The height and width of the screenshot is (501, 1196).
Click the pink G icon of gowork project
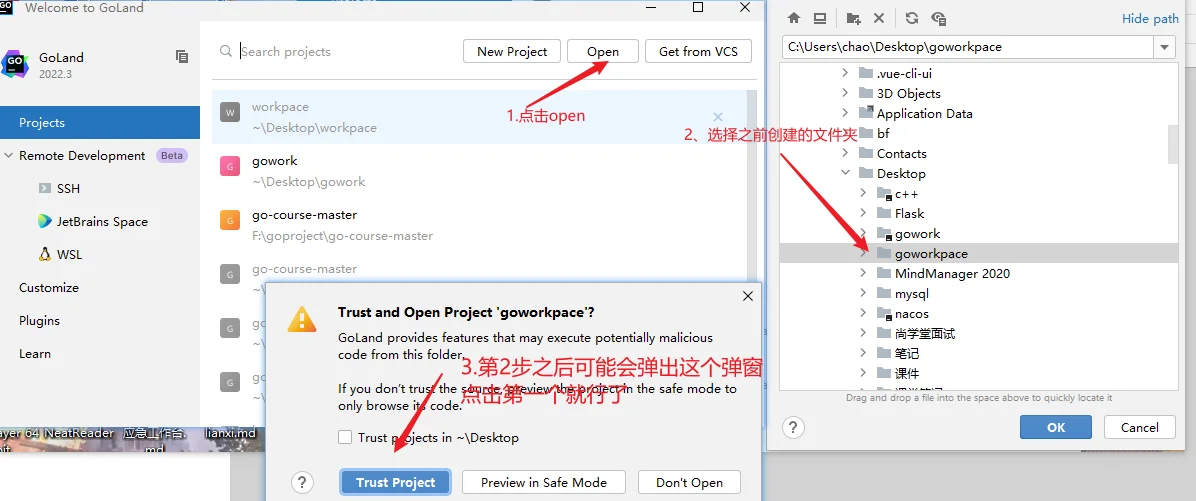[x=230, y=167]
